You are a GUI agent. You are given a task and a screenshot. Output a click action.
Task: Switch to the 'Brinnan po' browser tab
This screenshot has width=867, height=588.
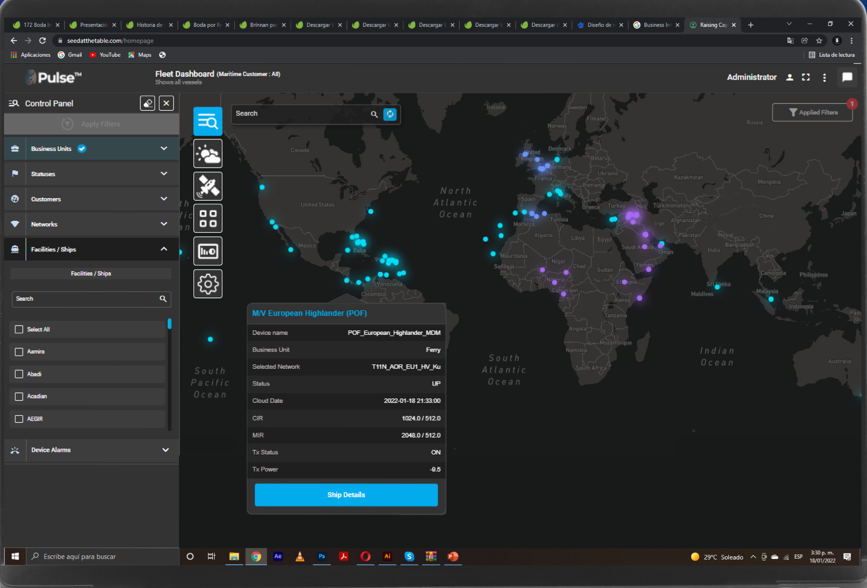coord(262,25)
